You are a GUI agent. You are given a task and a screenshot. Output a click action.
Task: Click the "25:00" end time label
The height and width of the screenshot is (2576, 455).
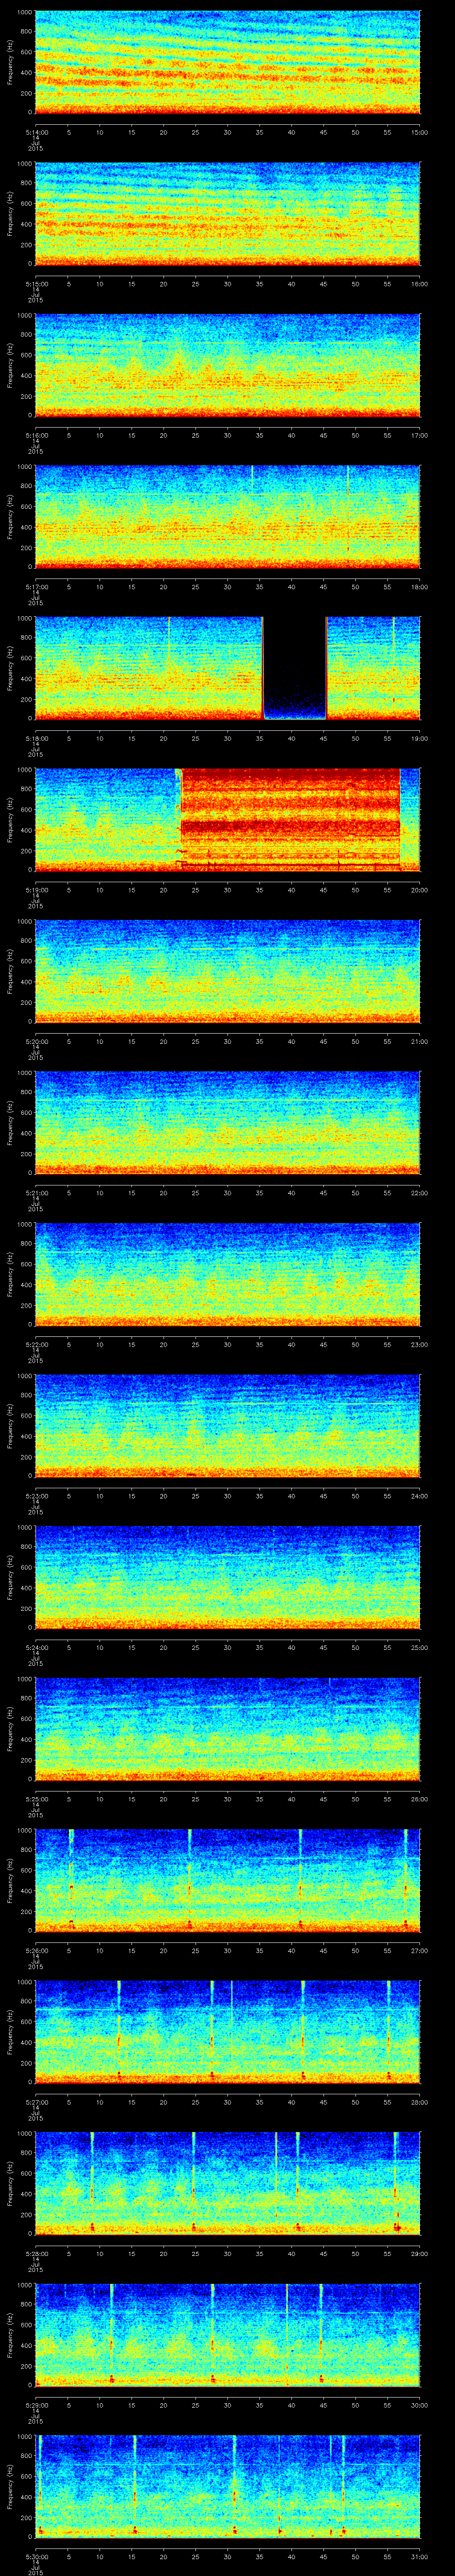[x=420, y=1647]
